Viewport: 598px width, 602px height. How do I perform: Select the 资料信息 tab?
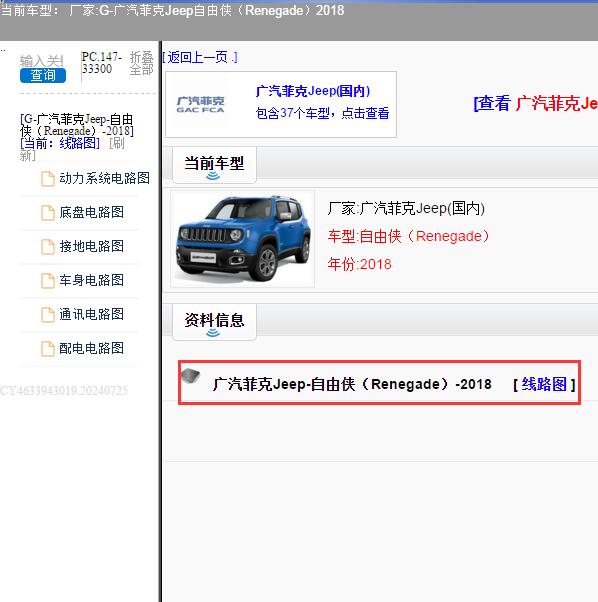pos(214,322)
